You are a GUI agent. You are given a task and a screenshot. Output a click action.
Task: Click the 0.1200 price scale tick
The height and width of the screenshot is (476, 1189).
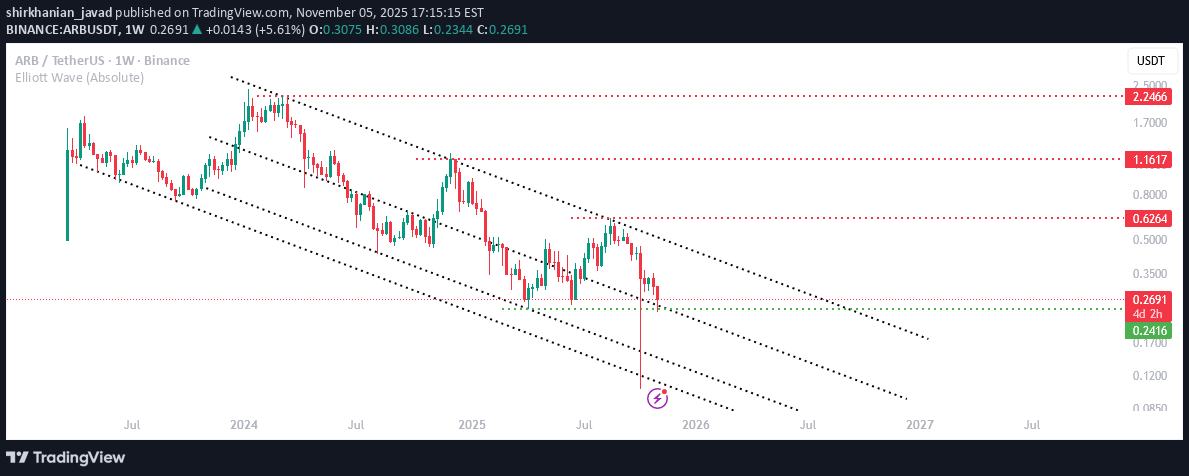point(1151,376)
